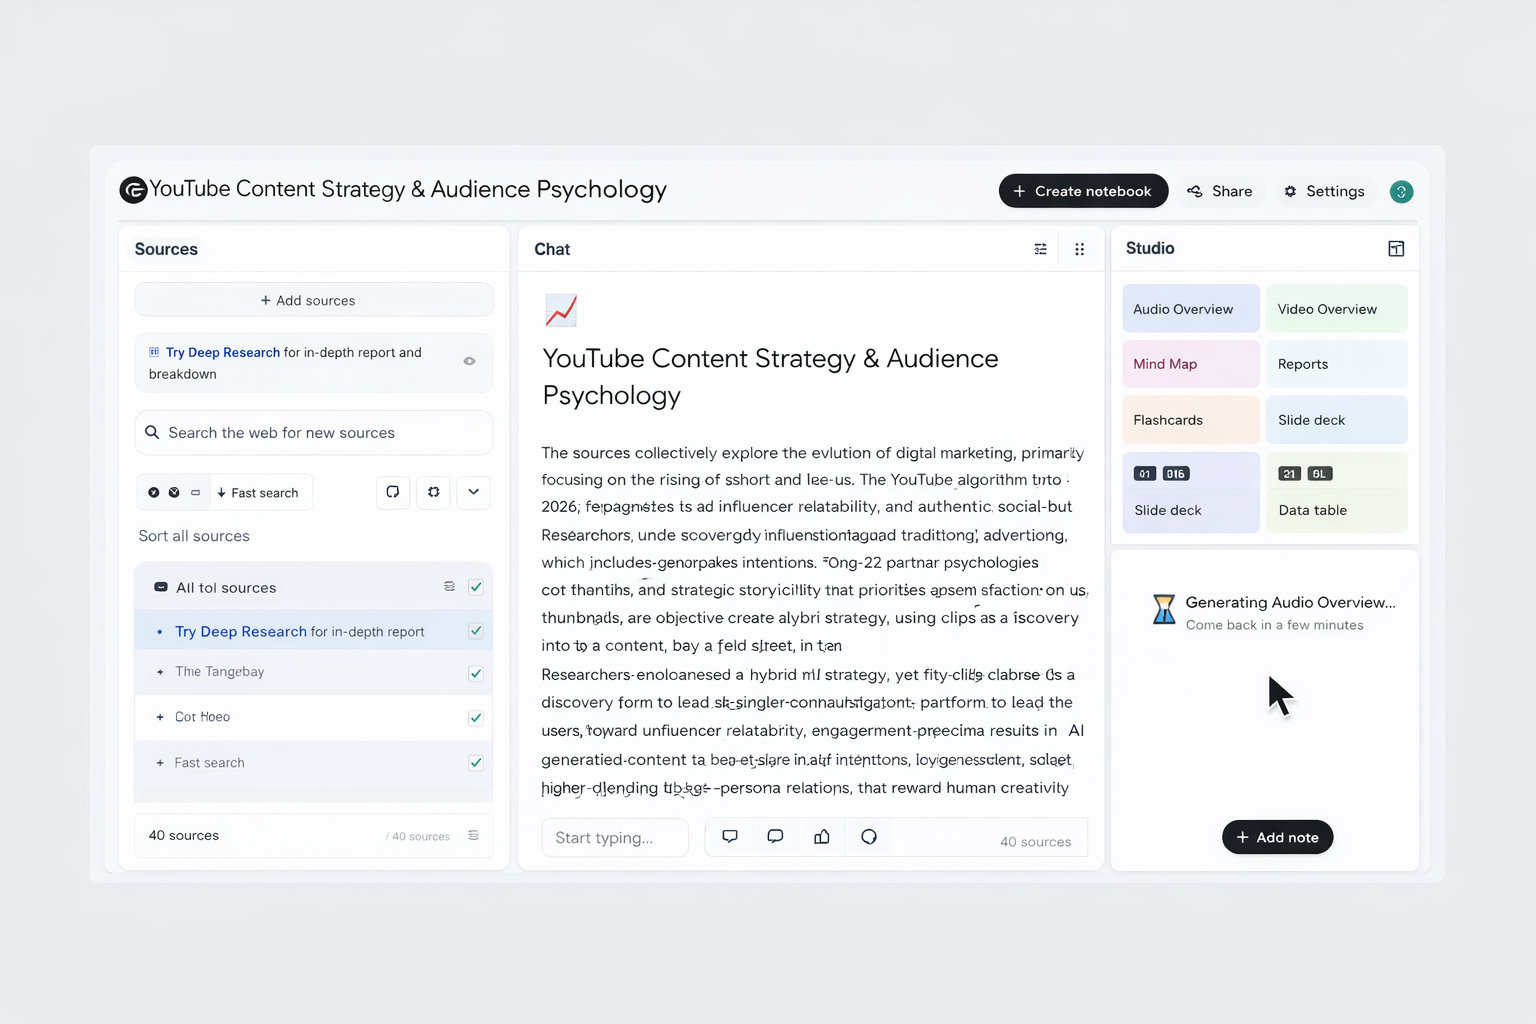Click the thumbs up icon below chat
Viewport: 1536px width, 1024px height.
click(x=821, y=837)
